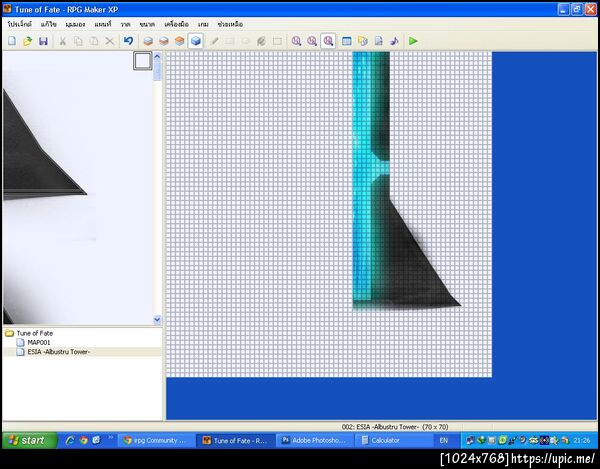
Task: Open a project with the folder icon
Action: (28, 41)
